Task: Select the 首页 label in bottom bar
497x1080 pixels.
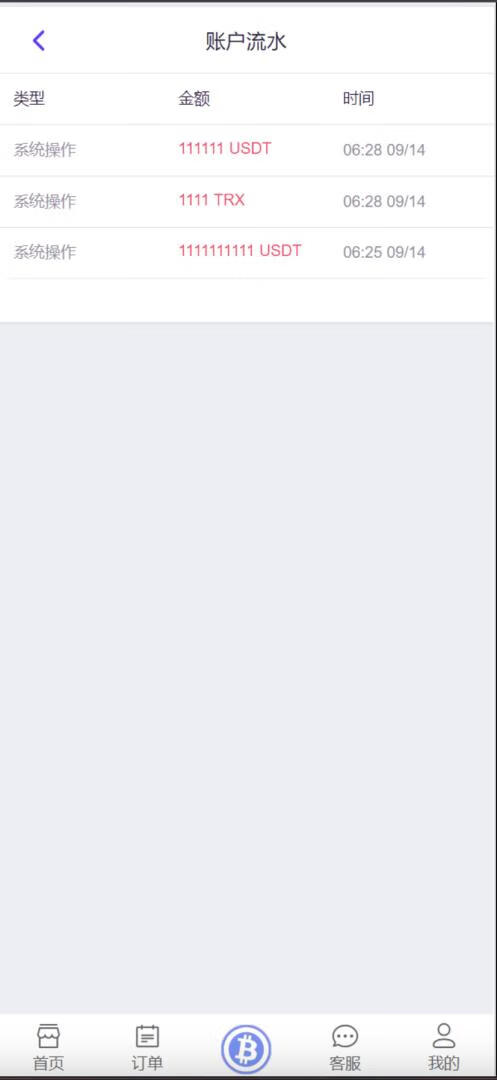Action: coord(48,1063)
